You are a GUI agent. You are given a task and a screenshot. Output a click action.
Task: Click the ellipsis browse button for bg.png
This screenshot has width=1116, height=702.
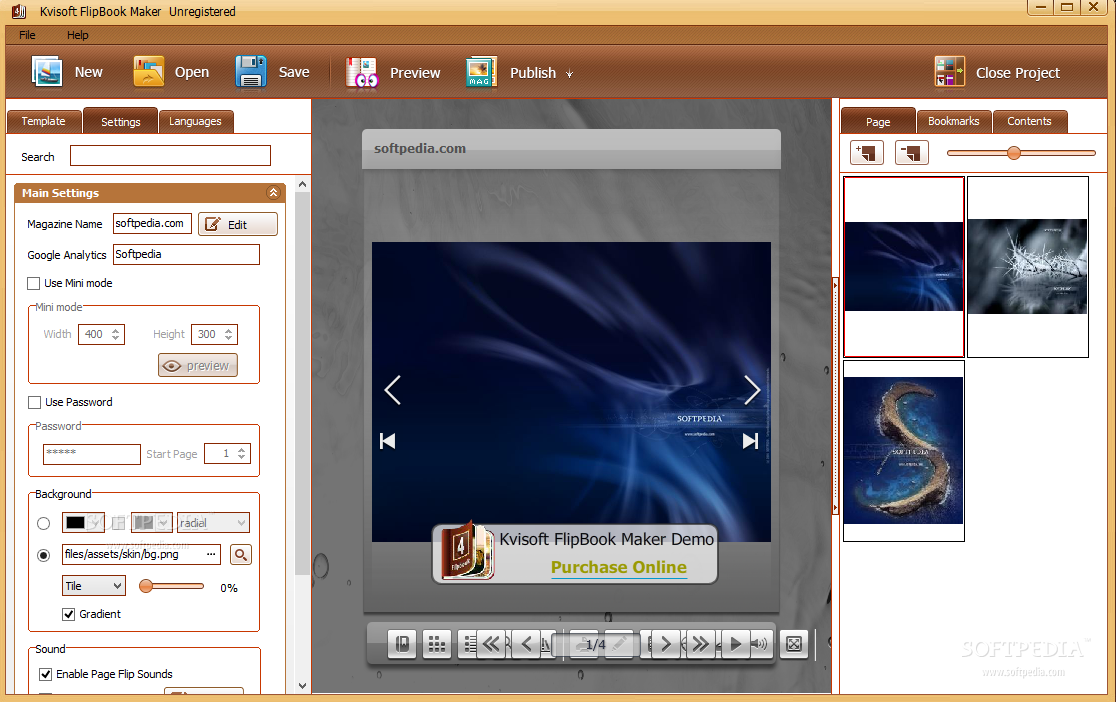pos(211,554)
